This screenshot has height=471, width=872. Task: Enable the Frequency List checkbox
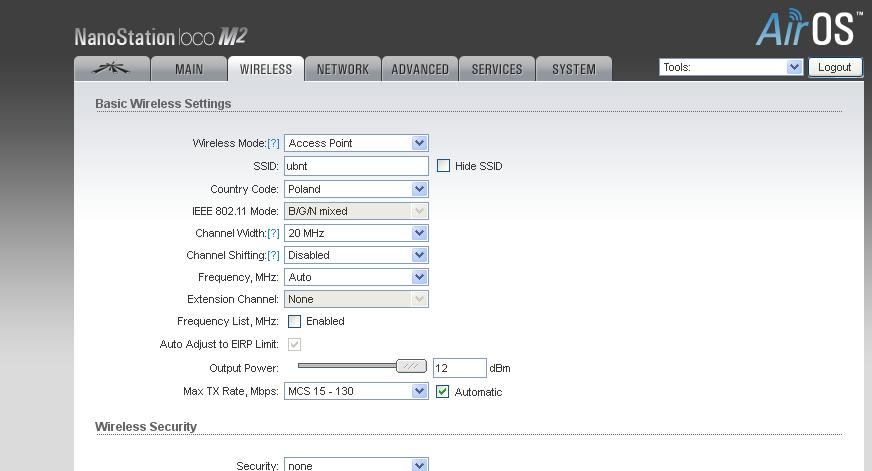coord(294,321)
